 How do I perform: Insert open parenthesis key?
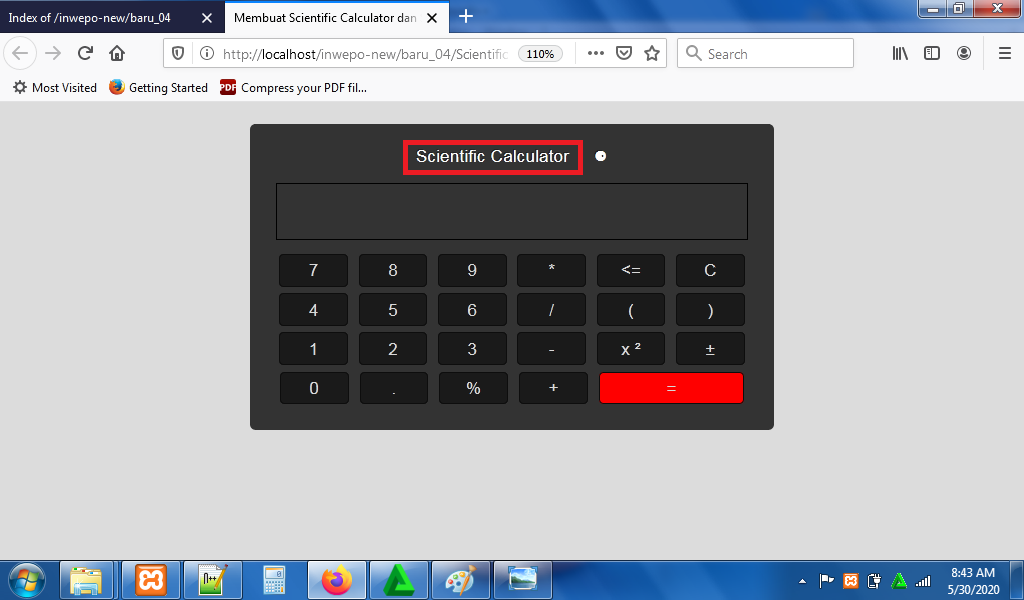(631, 309)
